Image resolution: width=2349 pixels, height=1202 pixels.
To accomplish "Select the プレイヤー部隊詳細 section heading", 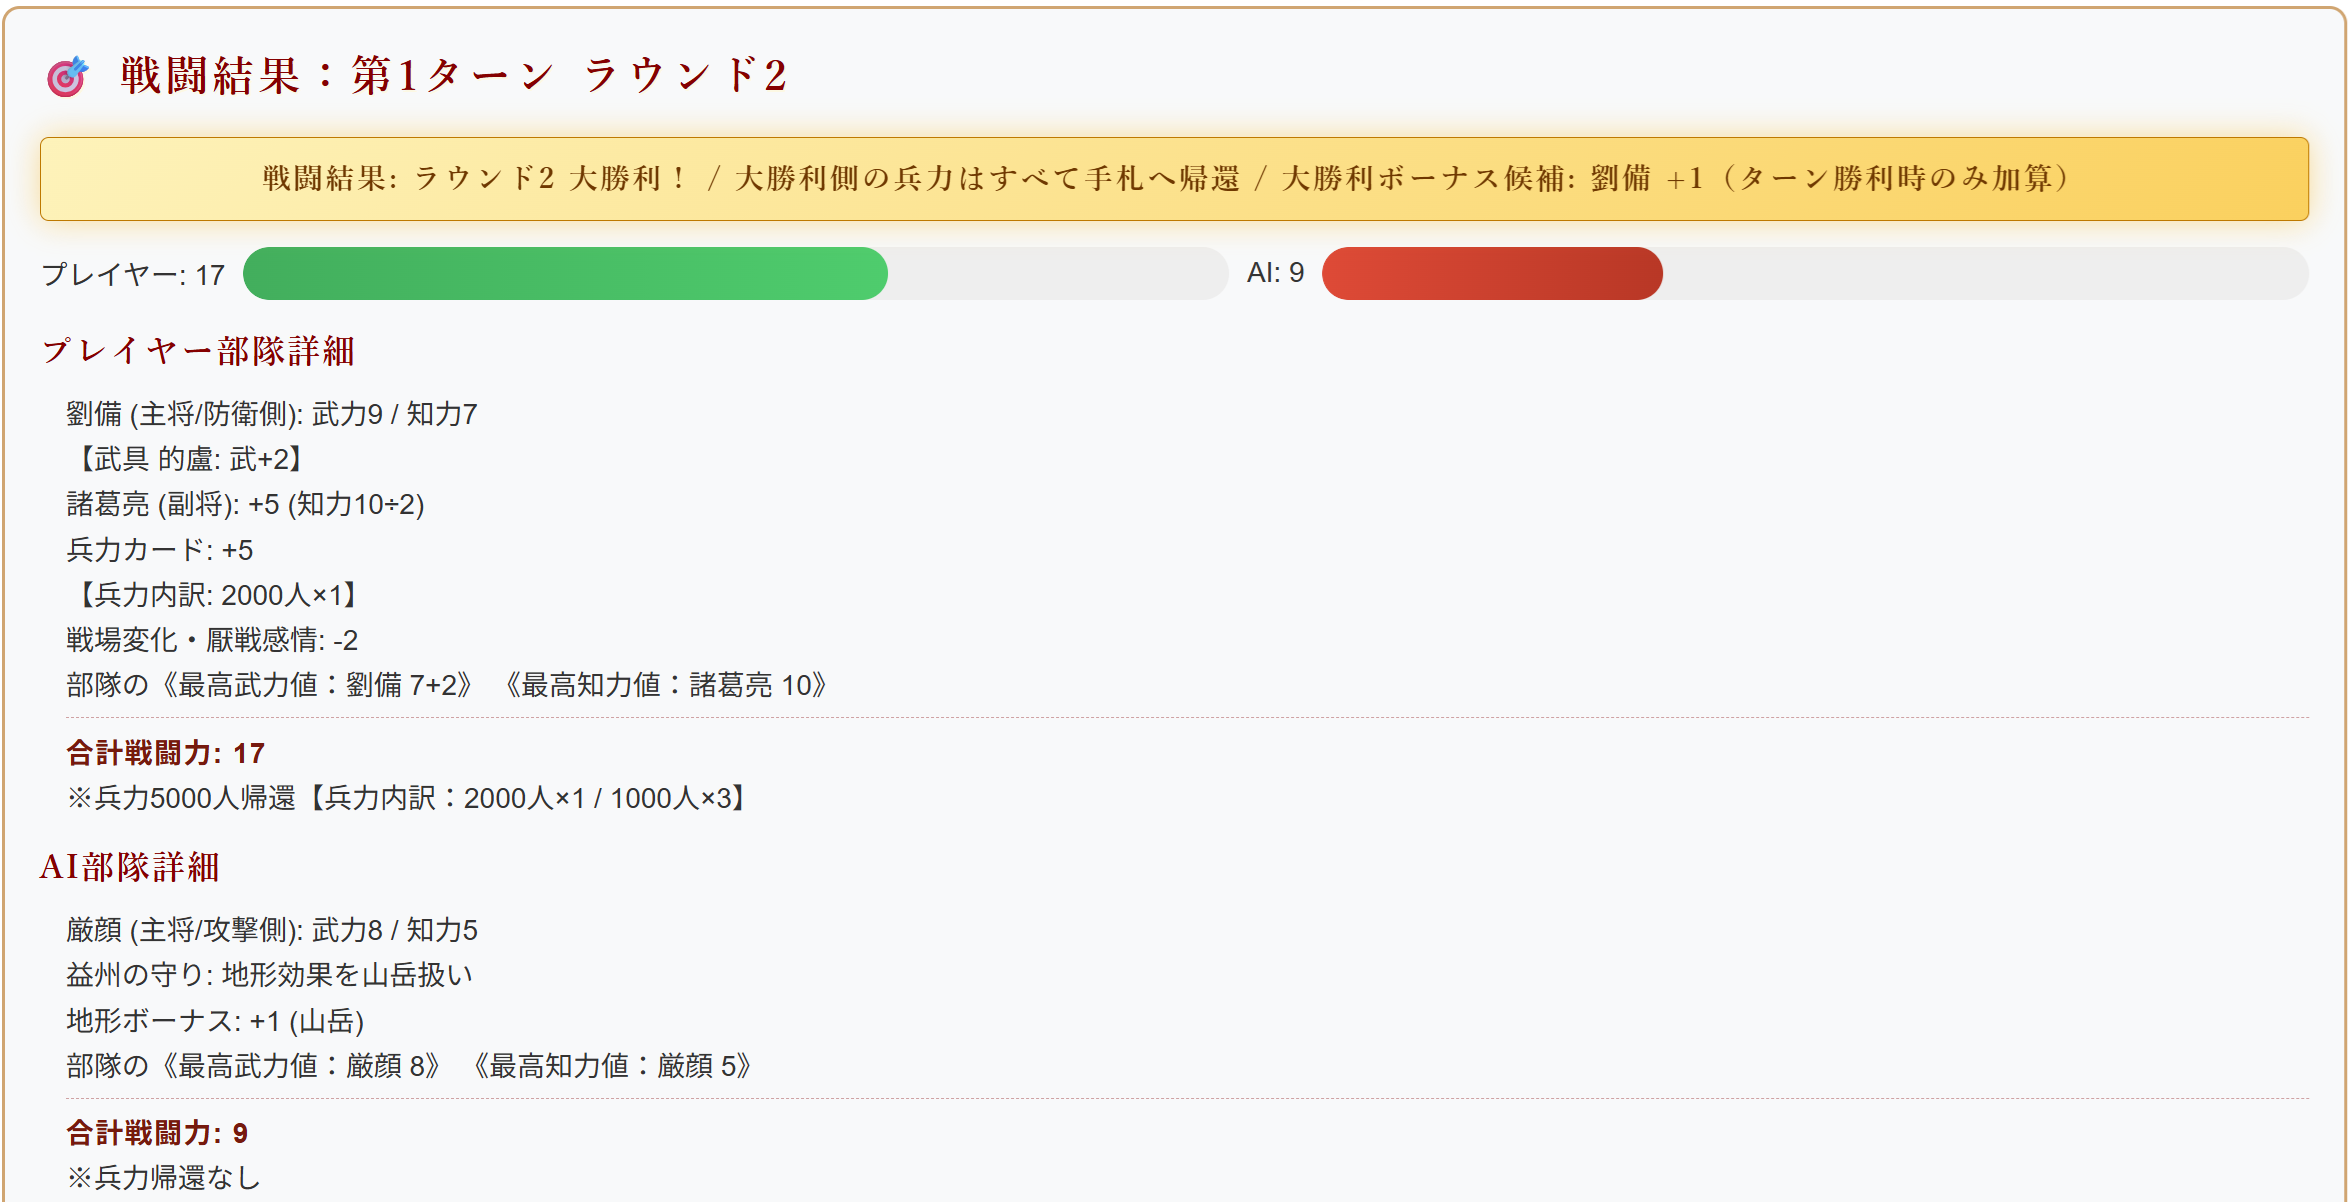I will coord(198,351).
